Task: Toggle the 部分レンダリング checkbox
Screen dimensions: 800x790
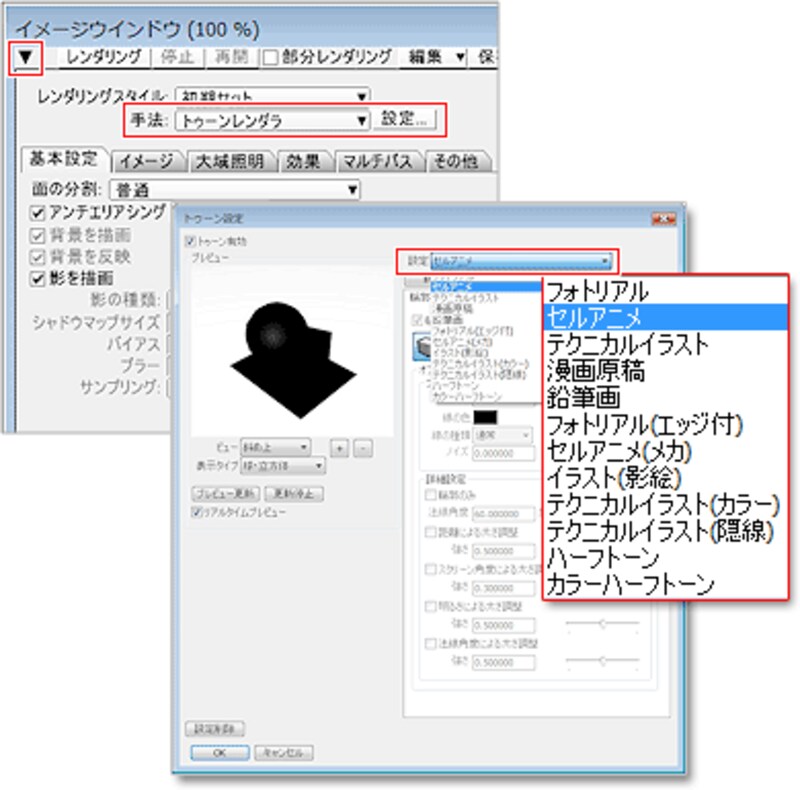Action: 270,58
